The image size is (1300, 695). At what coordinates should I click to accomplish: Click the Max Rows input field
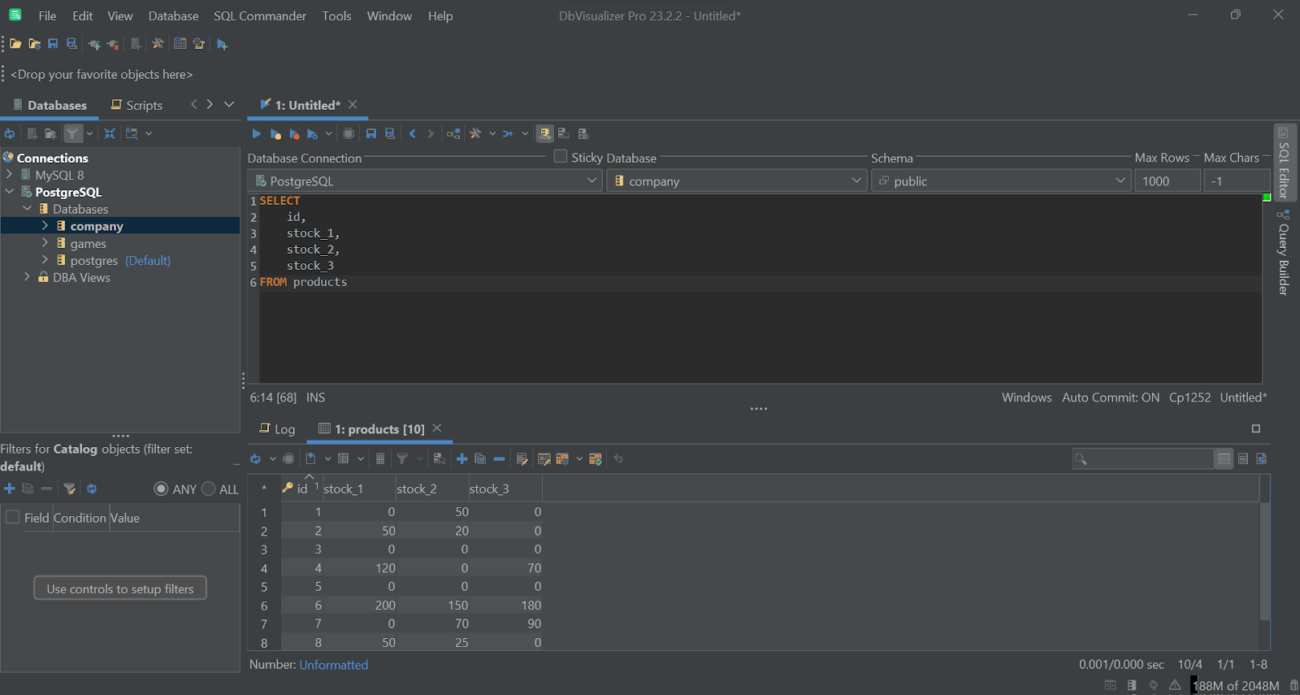[1167, 181]
